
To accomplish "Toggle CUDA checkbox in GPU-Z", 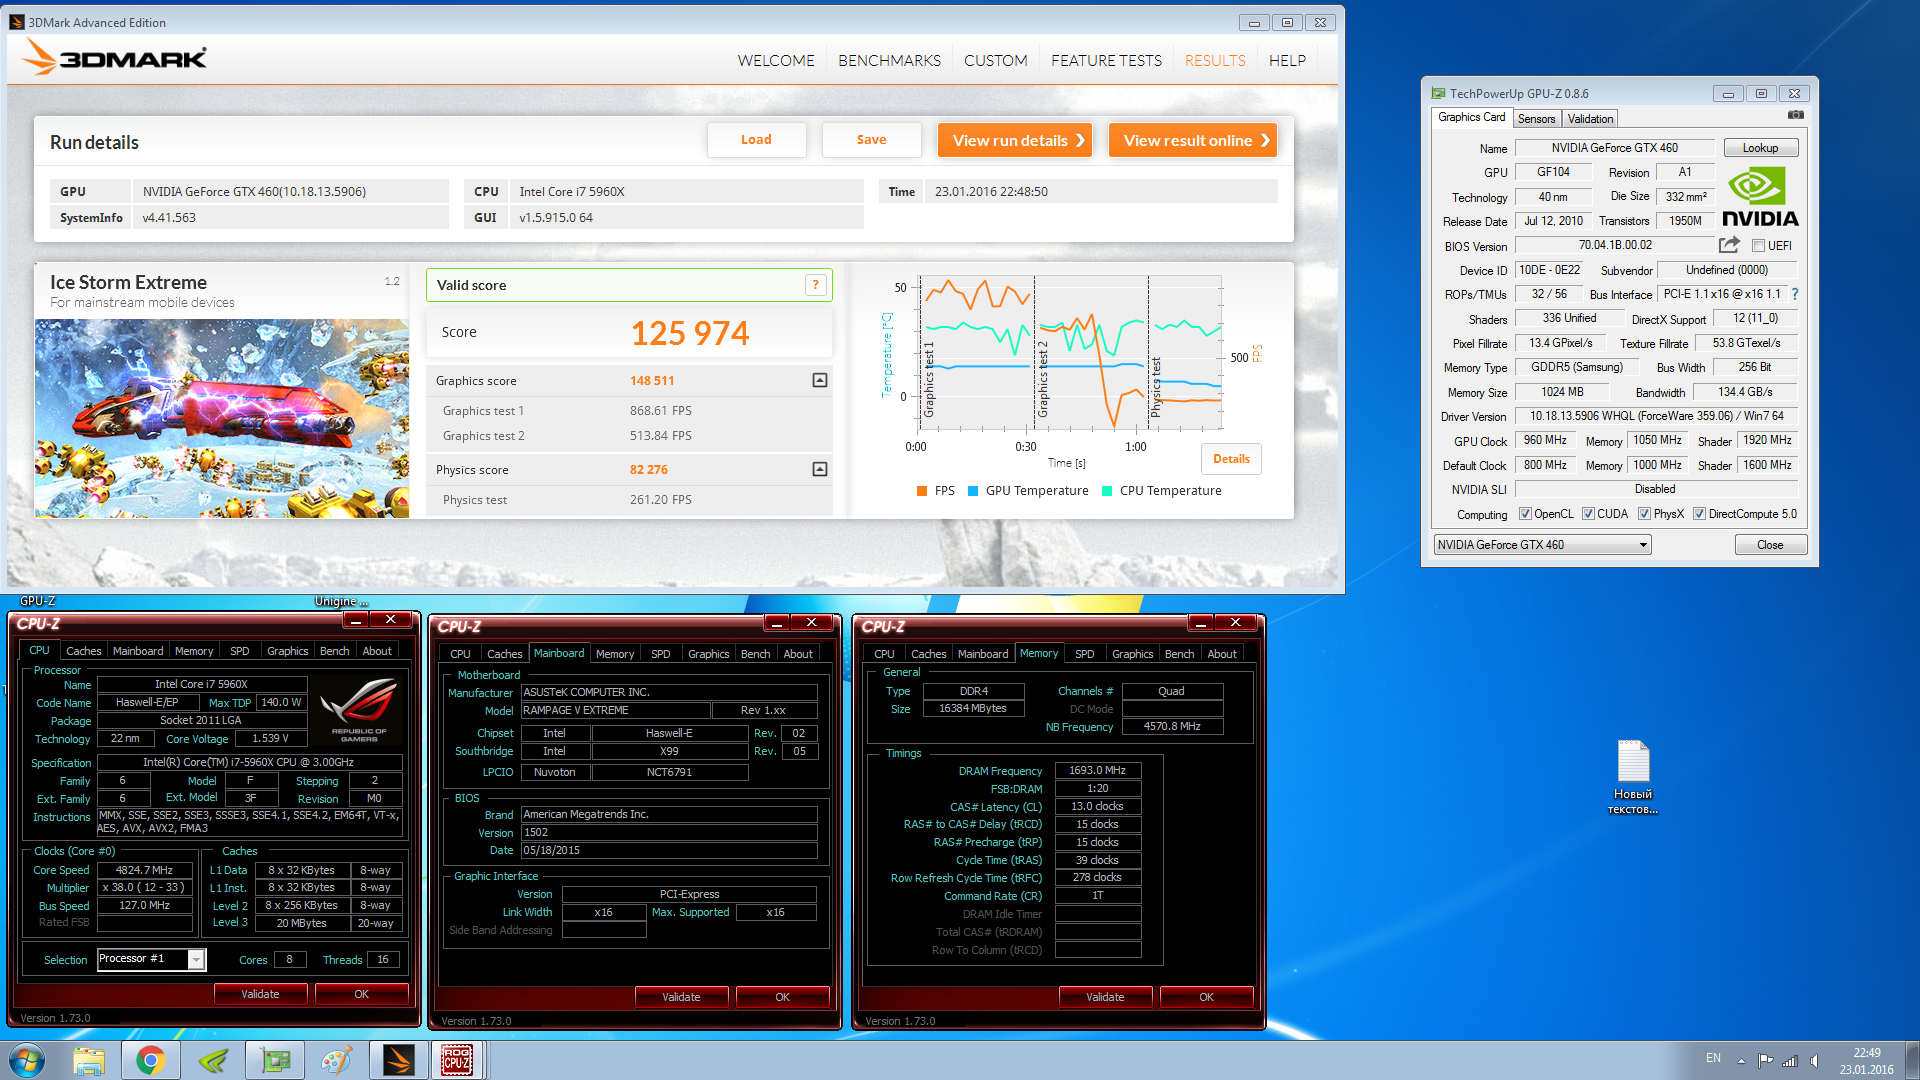I will (1588, 514).
